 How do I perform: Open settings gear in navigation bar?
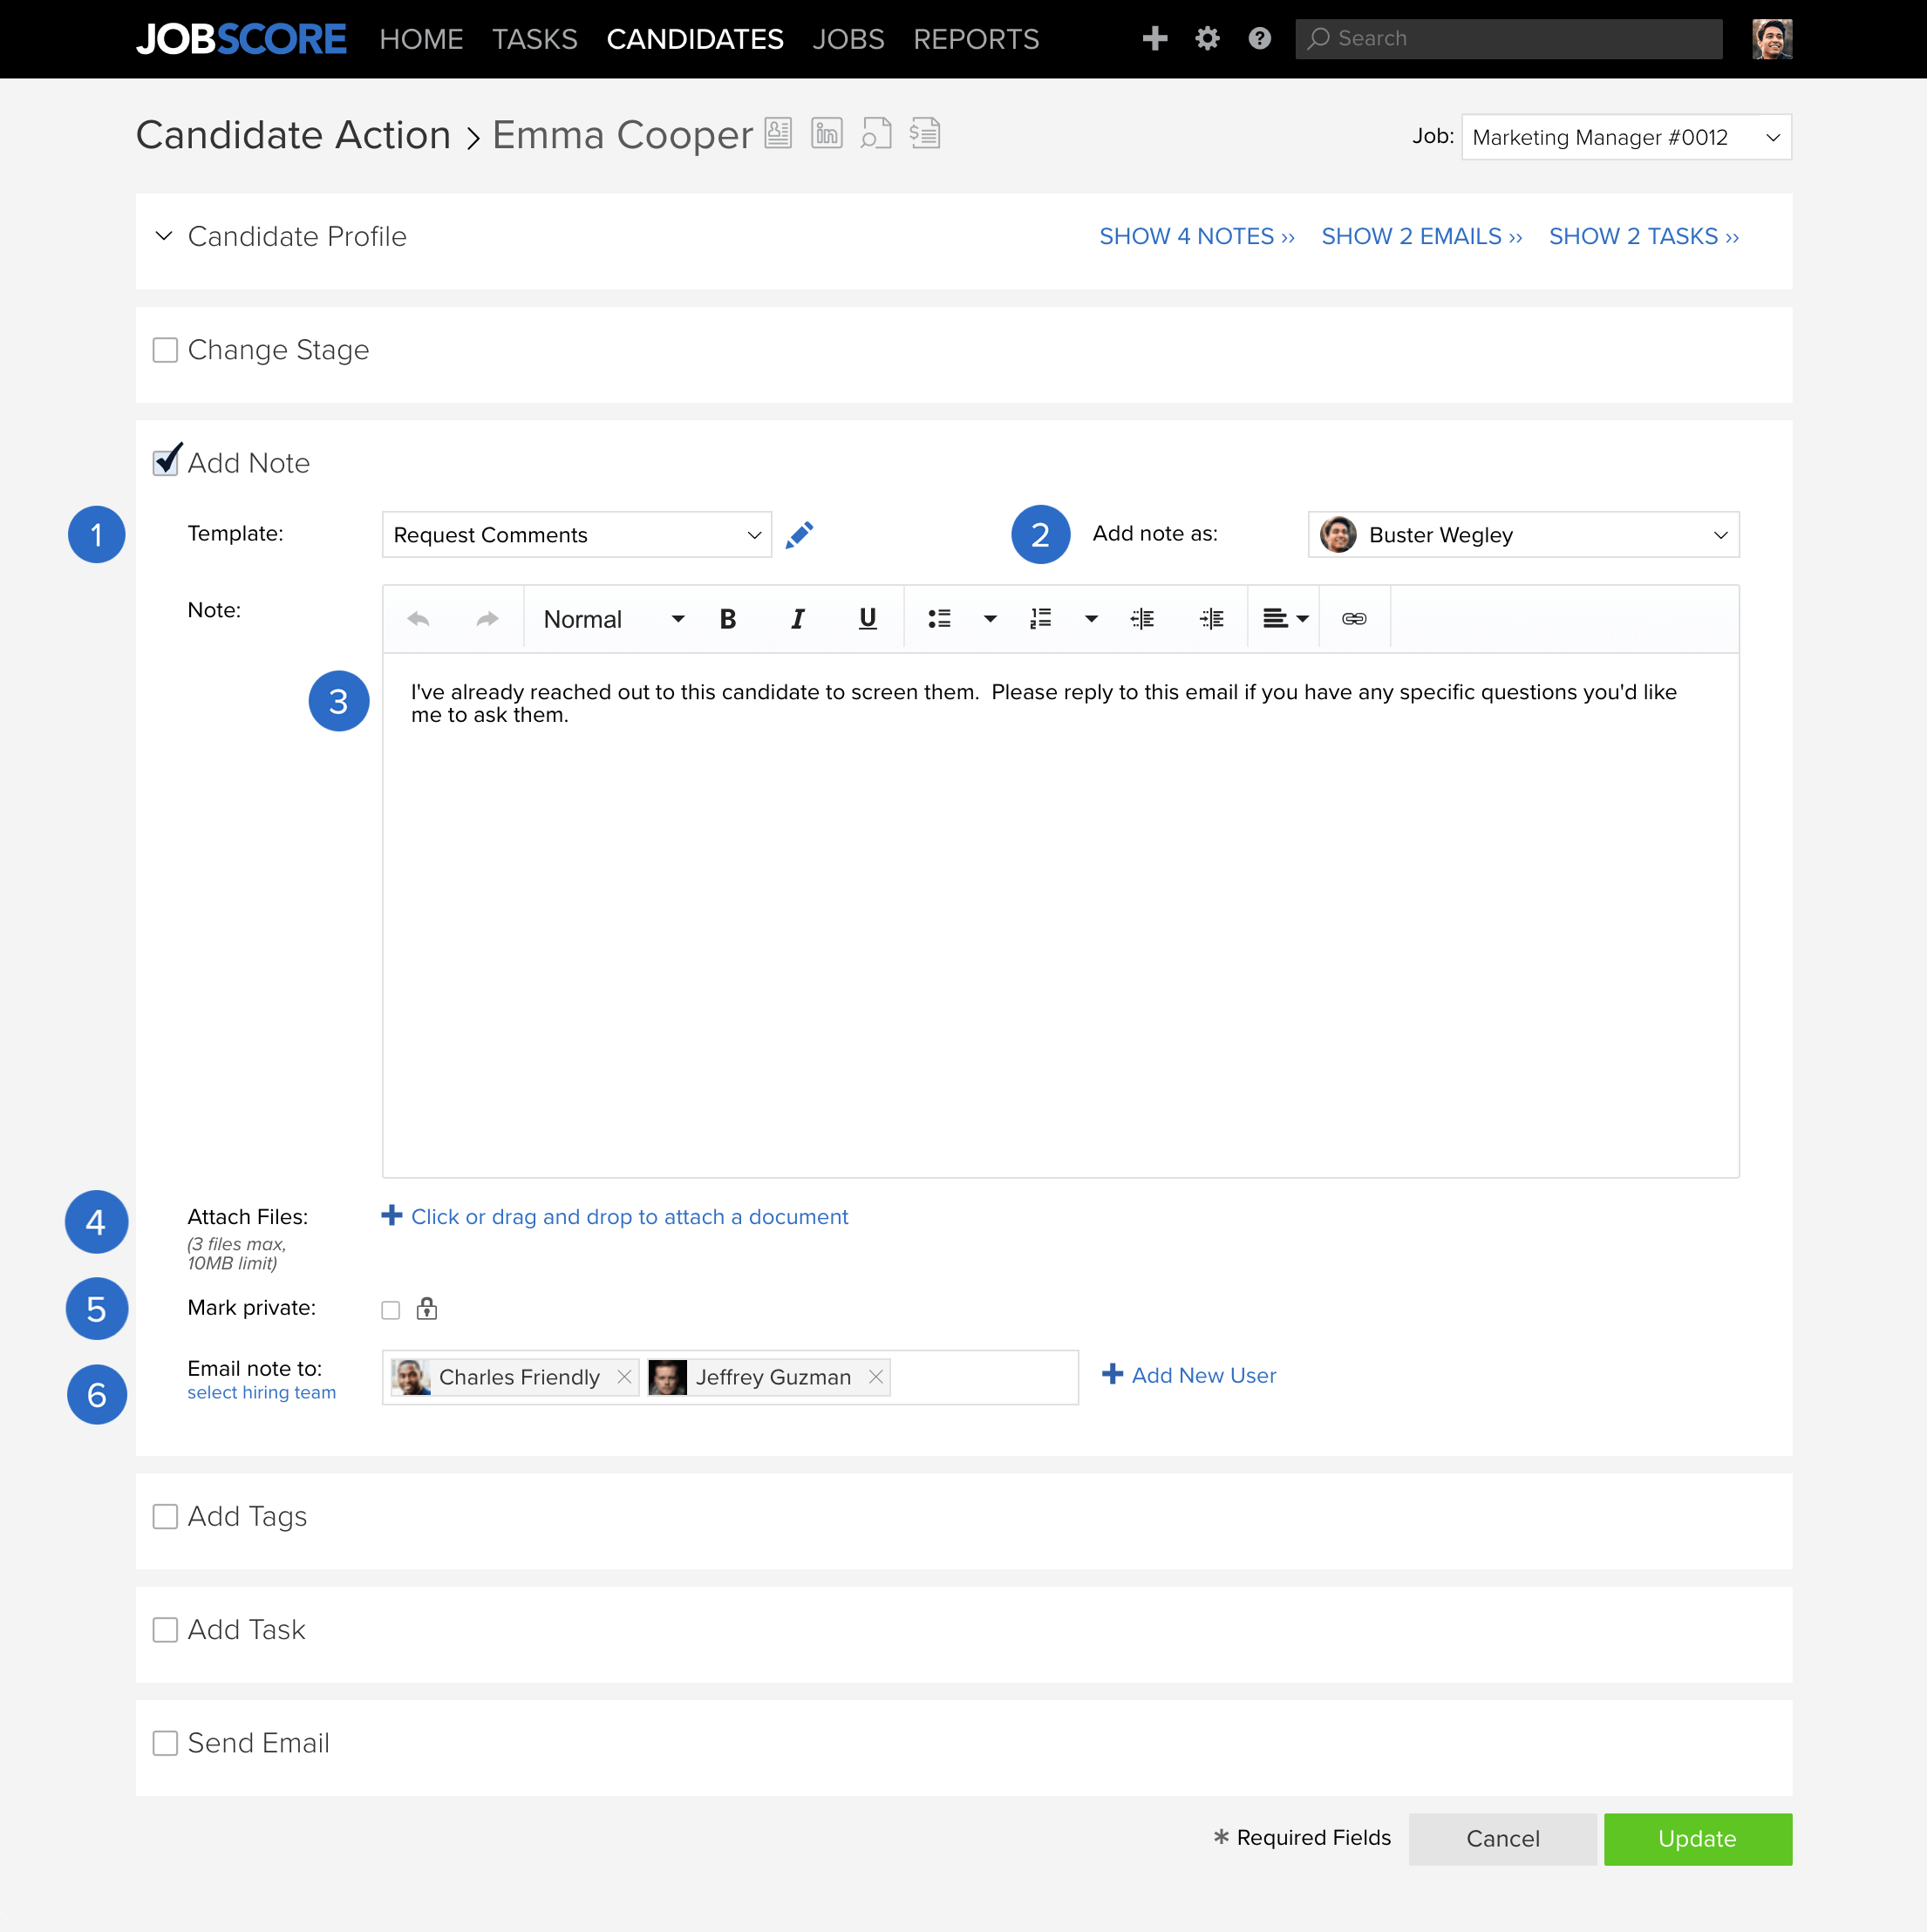pyautogui.click(x=1207, y=38)
